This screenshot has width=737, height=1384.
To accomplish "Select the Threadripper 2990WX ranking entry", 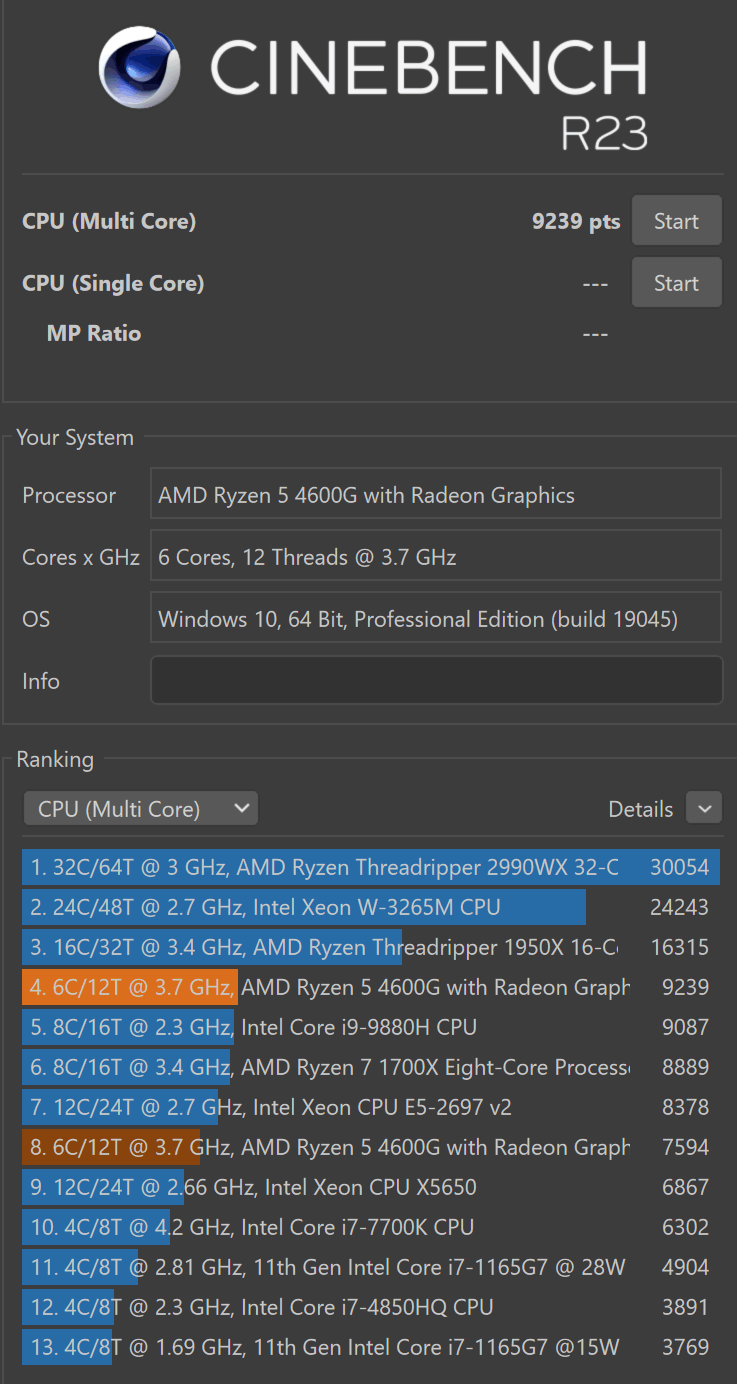I will click(370, 867).
